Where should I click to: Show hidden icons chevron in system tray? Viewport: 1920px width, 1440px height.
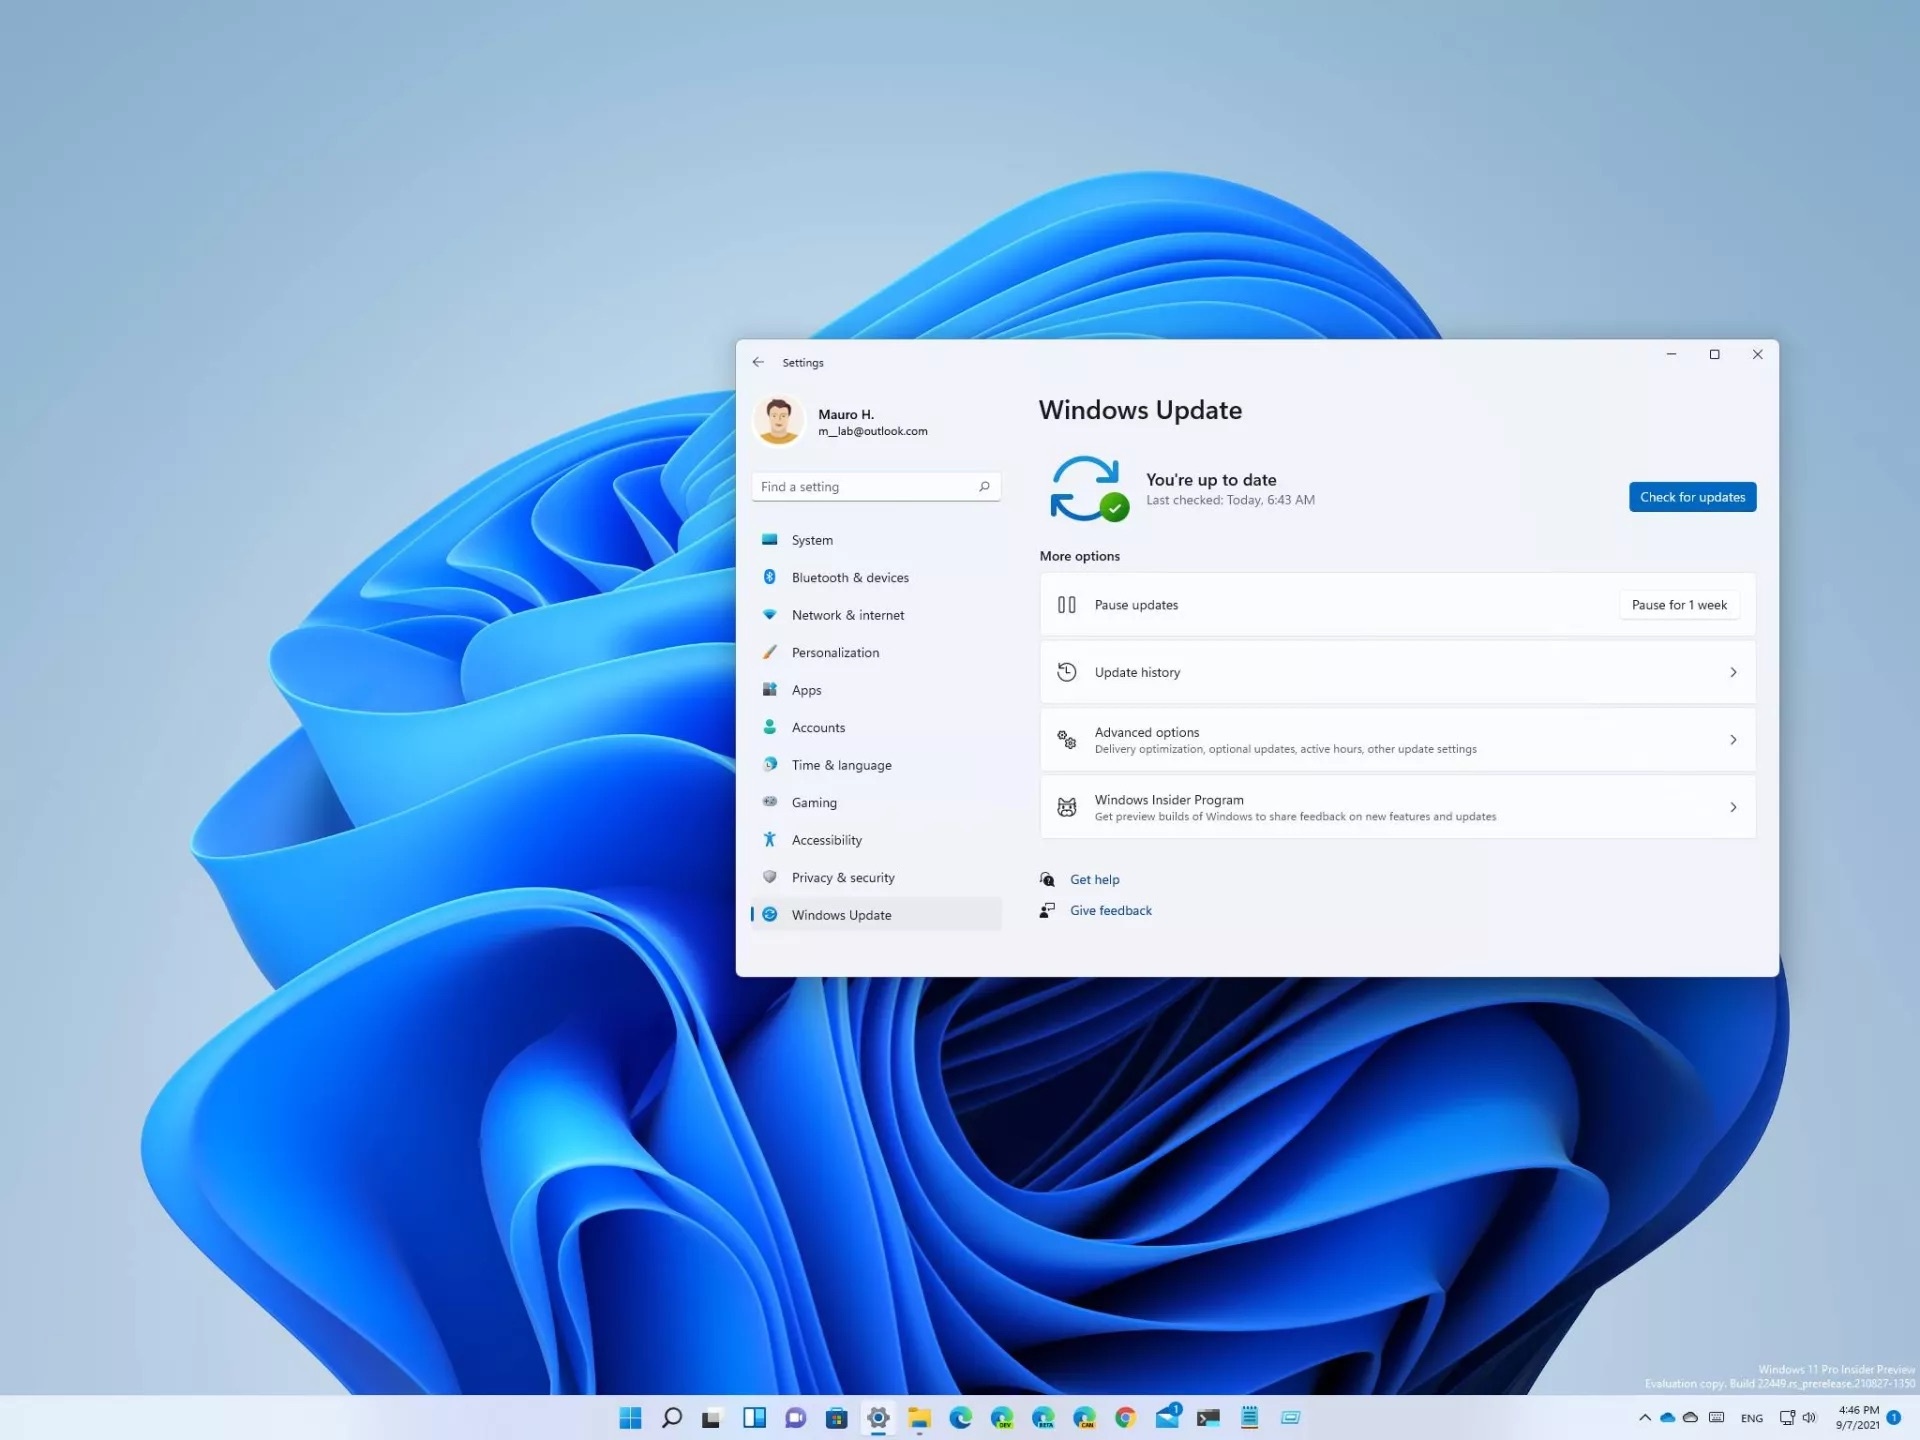pos(1644,1417)
